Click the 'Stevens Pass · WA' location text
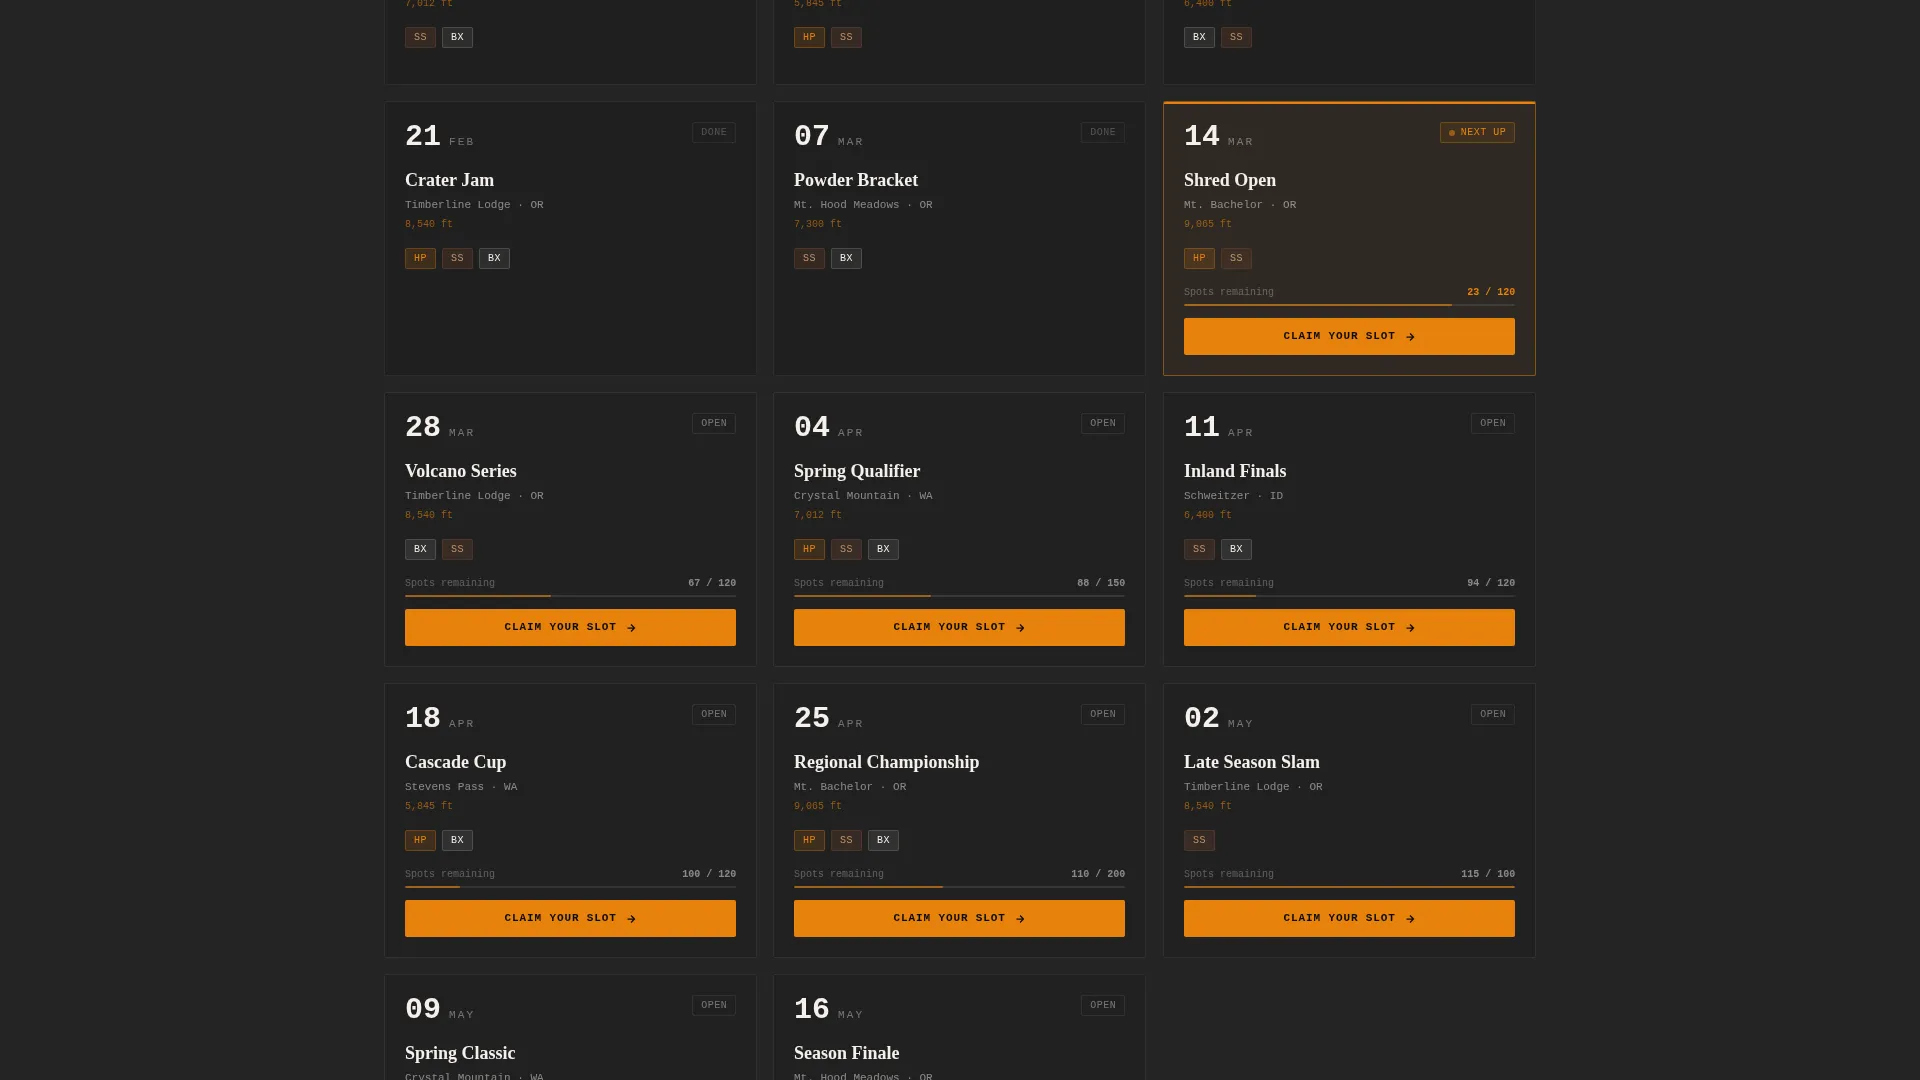This screenshot has width=1920, height=1080. (x=461, y=787)
